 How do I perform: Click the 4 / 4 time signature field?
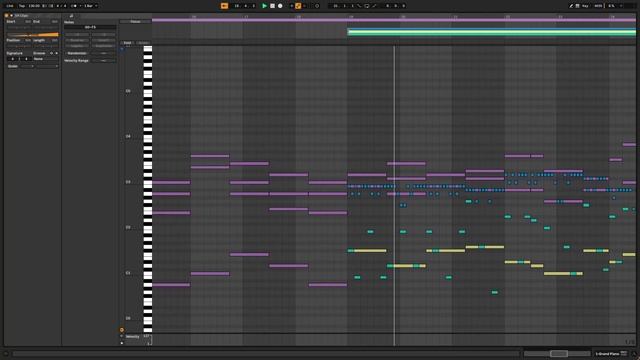pos(61,6)
